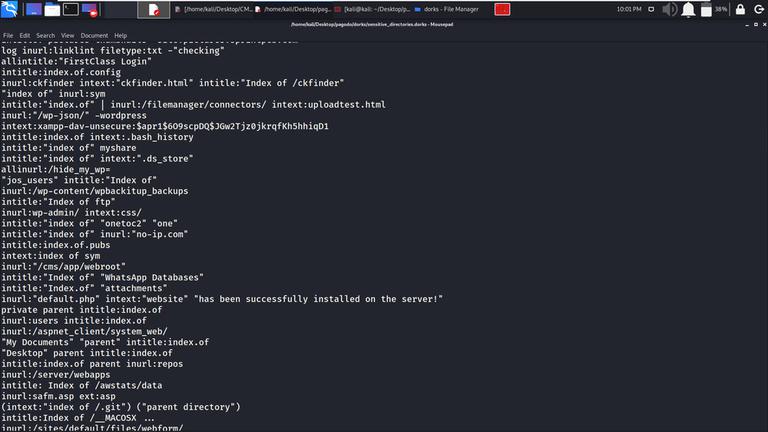Click the show desktop panel icon
Image resolution: width=768 pixels, height=432 pixels.
pos(33,9)
